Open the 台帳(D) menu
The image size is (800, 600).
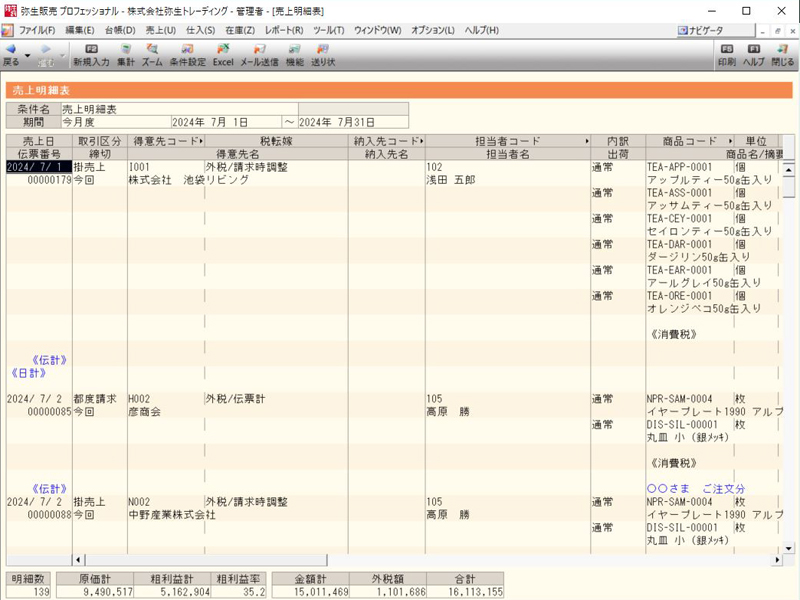(120, 31)
